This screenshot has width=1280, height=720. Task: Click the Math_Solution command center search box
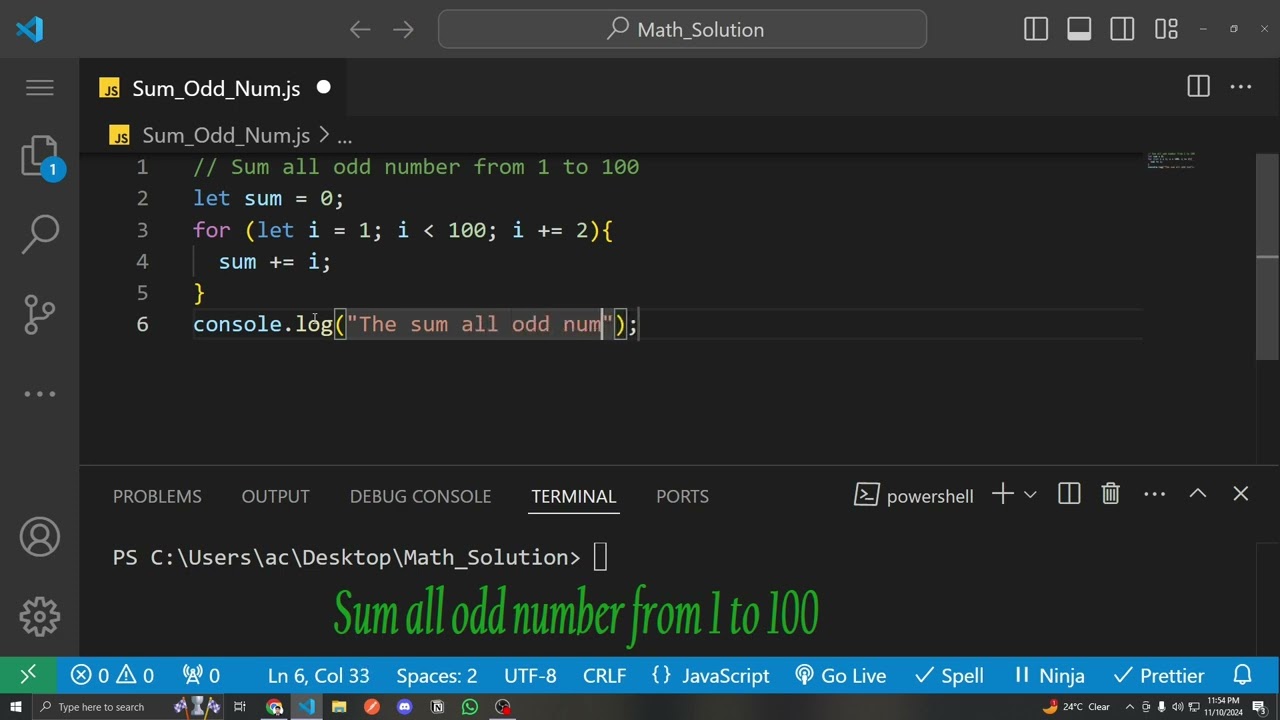pos(682,30)
